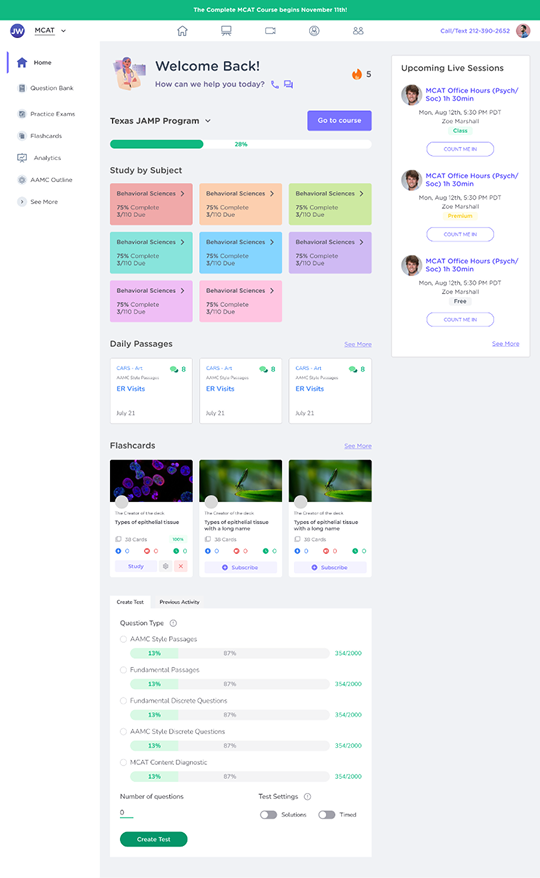Viewport: 540px width, 878px height.
Task: Click the green Create Test button
Action: coord(153,839)
